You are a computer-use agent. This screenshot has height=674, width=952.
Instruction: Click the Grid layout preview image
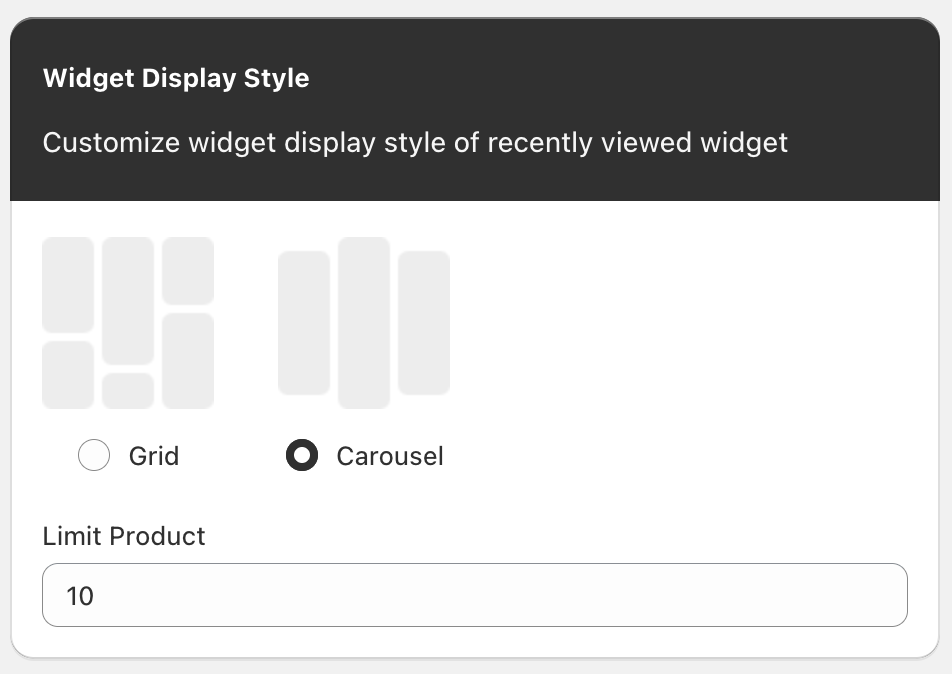(x=128, y=322)
